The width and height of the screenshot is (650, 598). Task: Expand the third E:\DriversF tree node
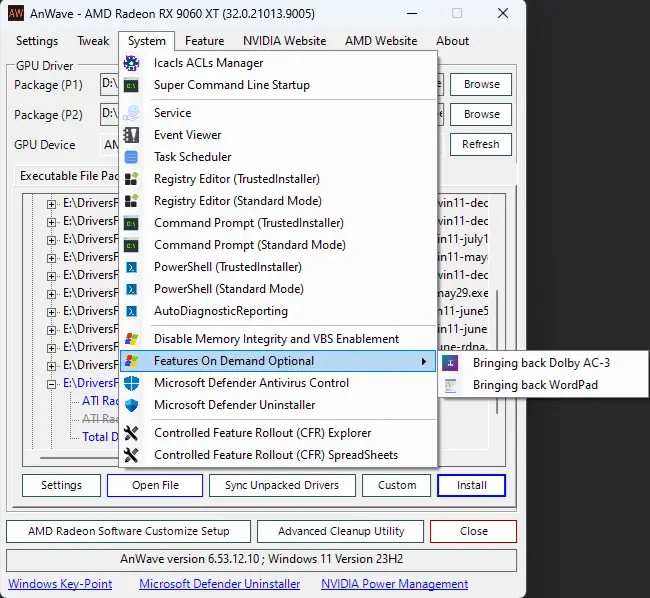51,240
